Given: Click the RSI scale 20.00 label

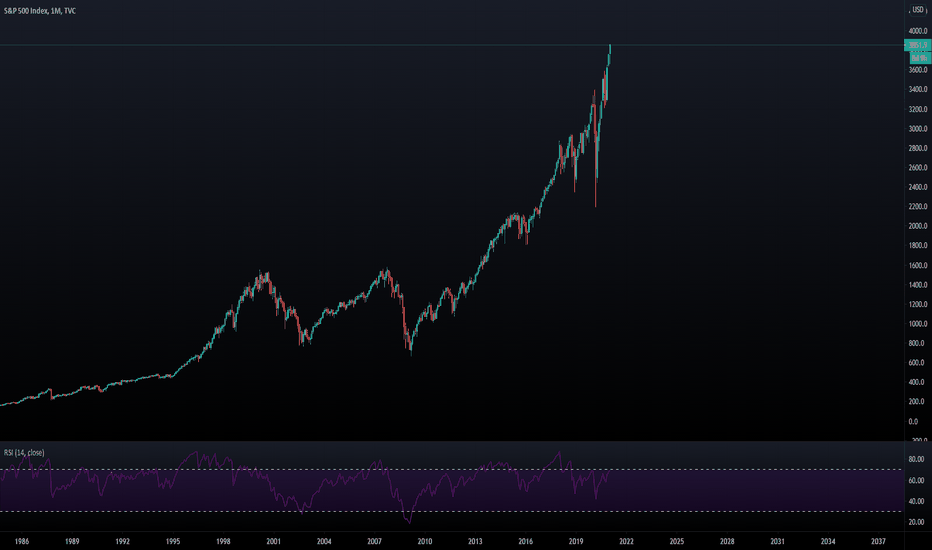Looking at the screenshot, I should 917,521.
